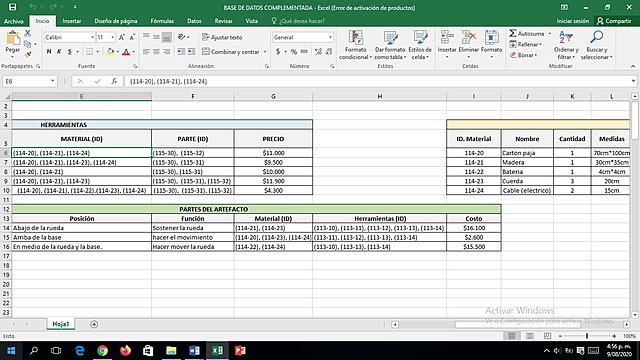Open the Archivo tab
Viewport: 640px width, 360px height.
(14, 21)
